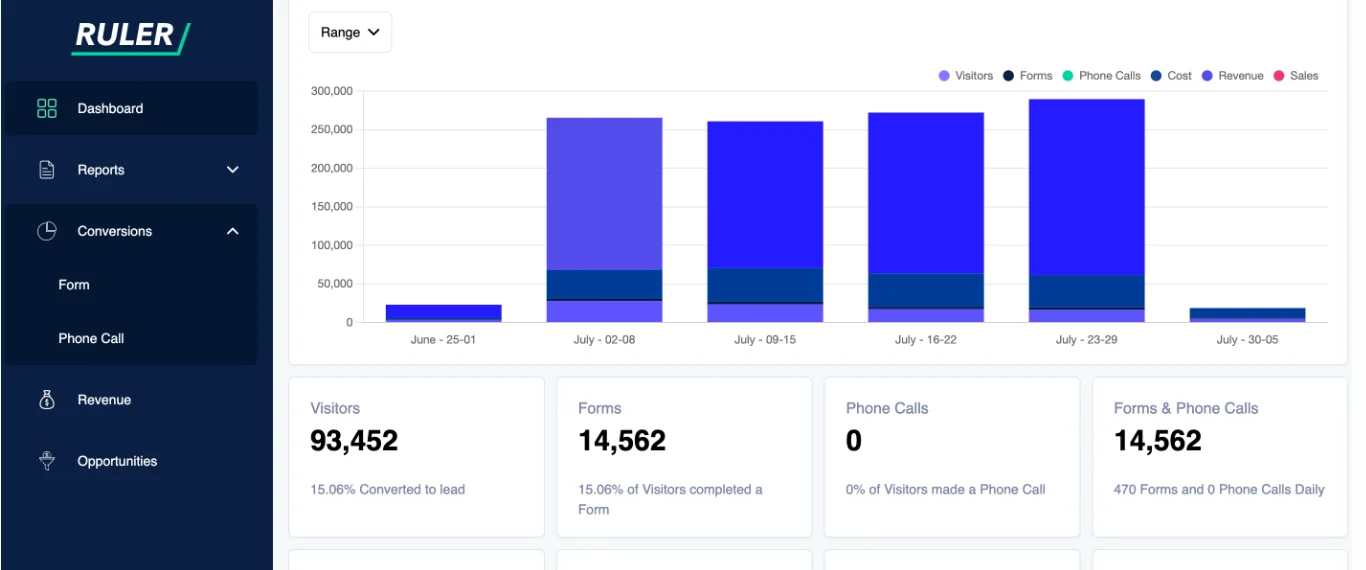
Task: Collapse the Conversions chevron arrow
Action: pos(233,231)
